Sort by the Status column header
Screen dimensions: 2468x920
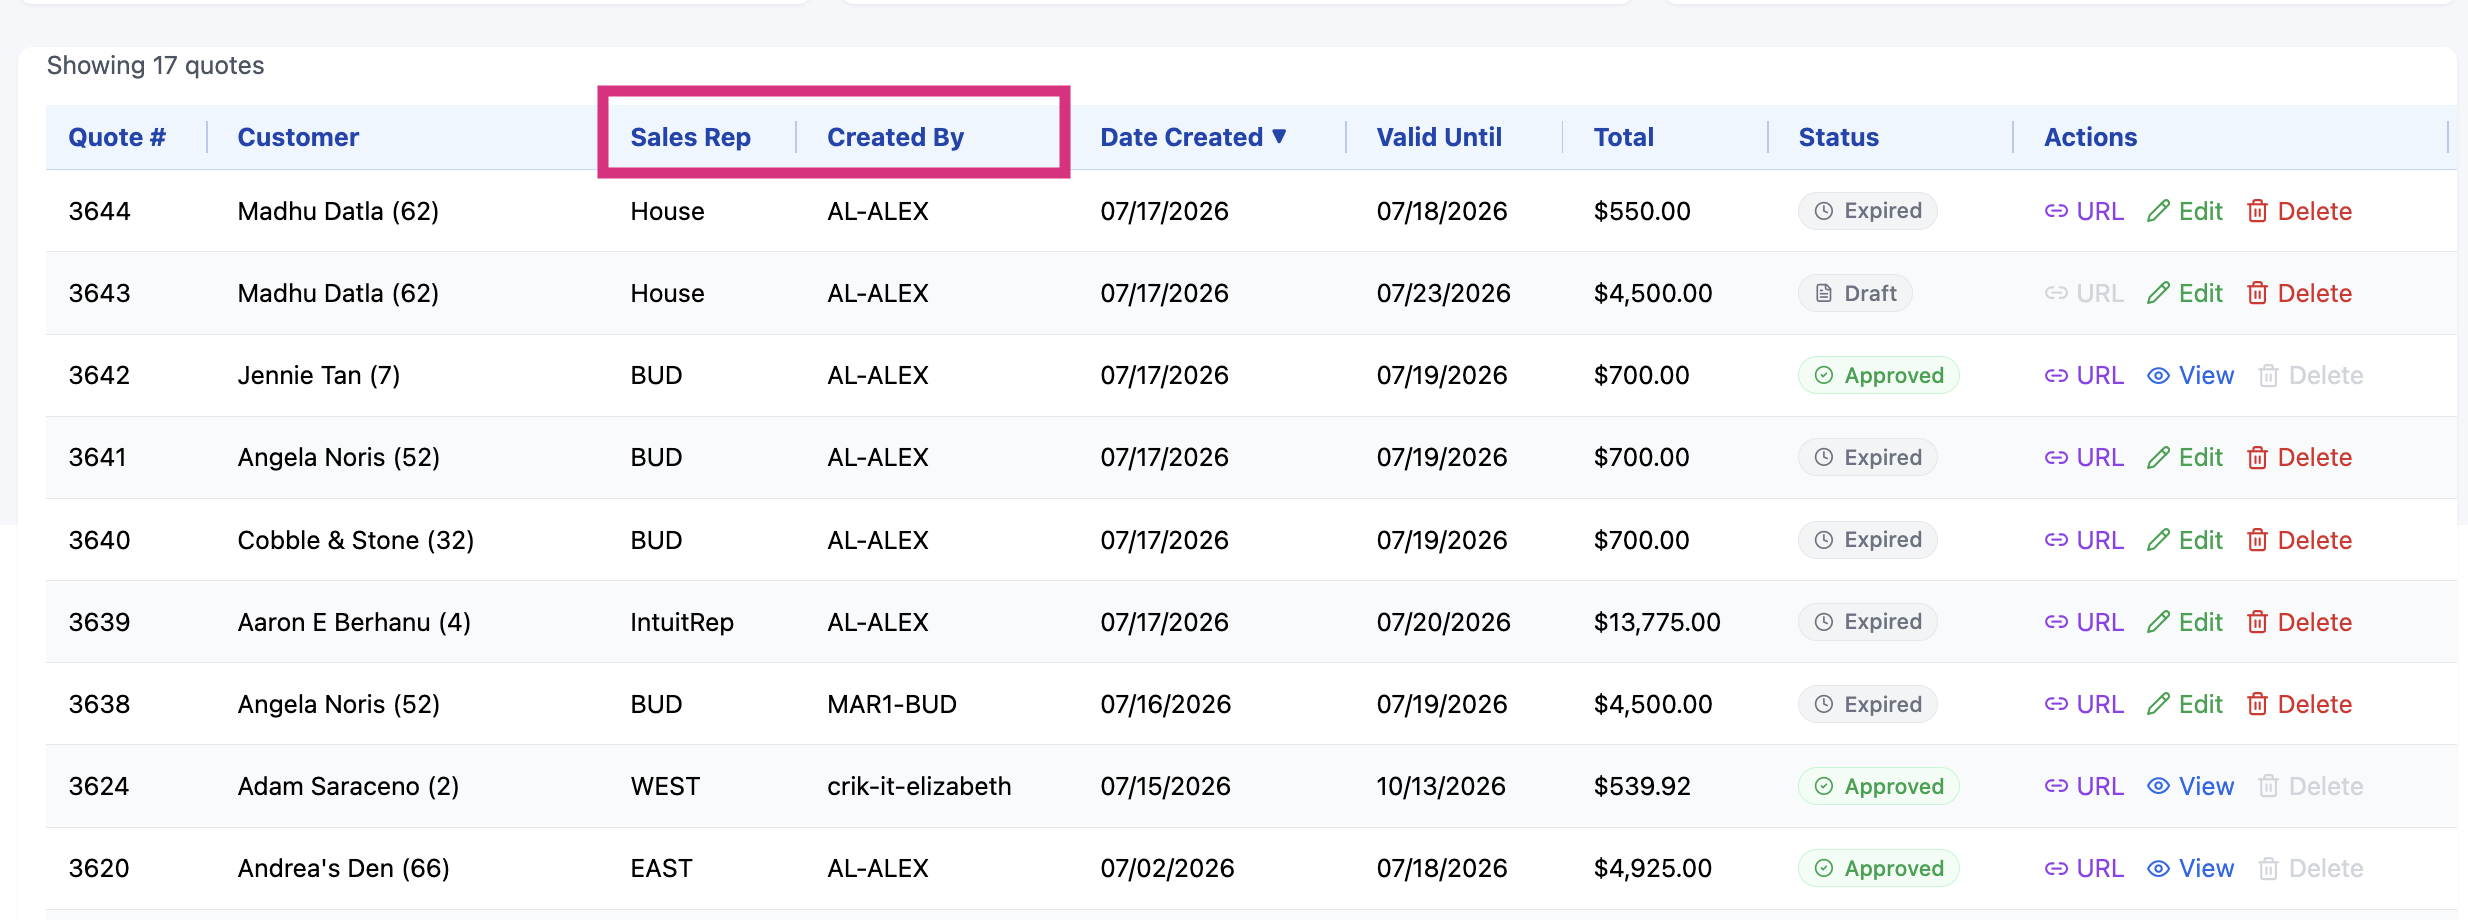point(1838,137)
